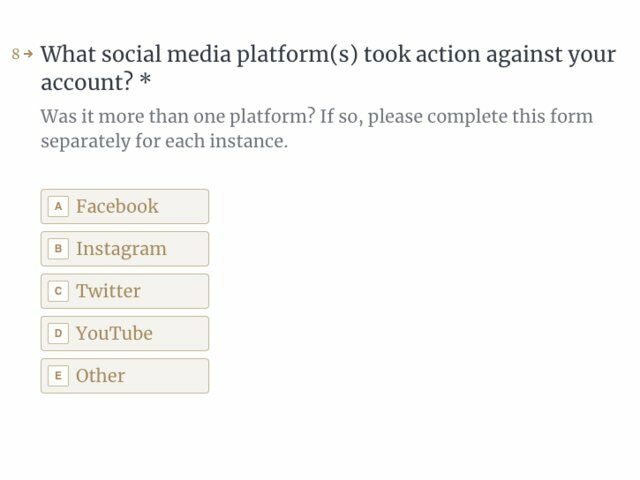The height and width of the screenshot is (480, 640).
Task: Click 'please complete this form' helper text
Action: [480, 117]
